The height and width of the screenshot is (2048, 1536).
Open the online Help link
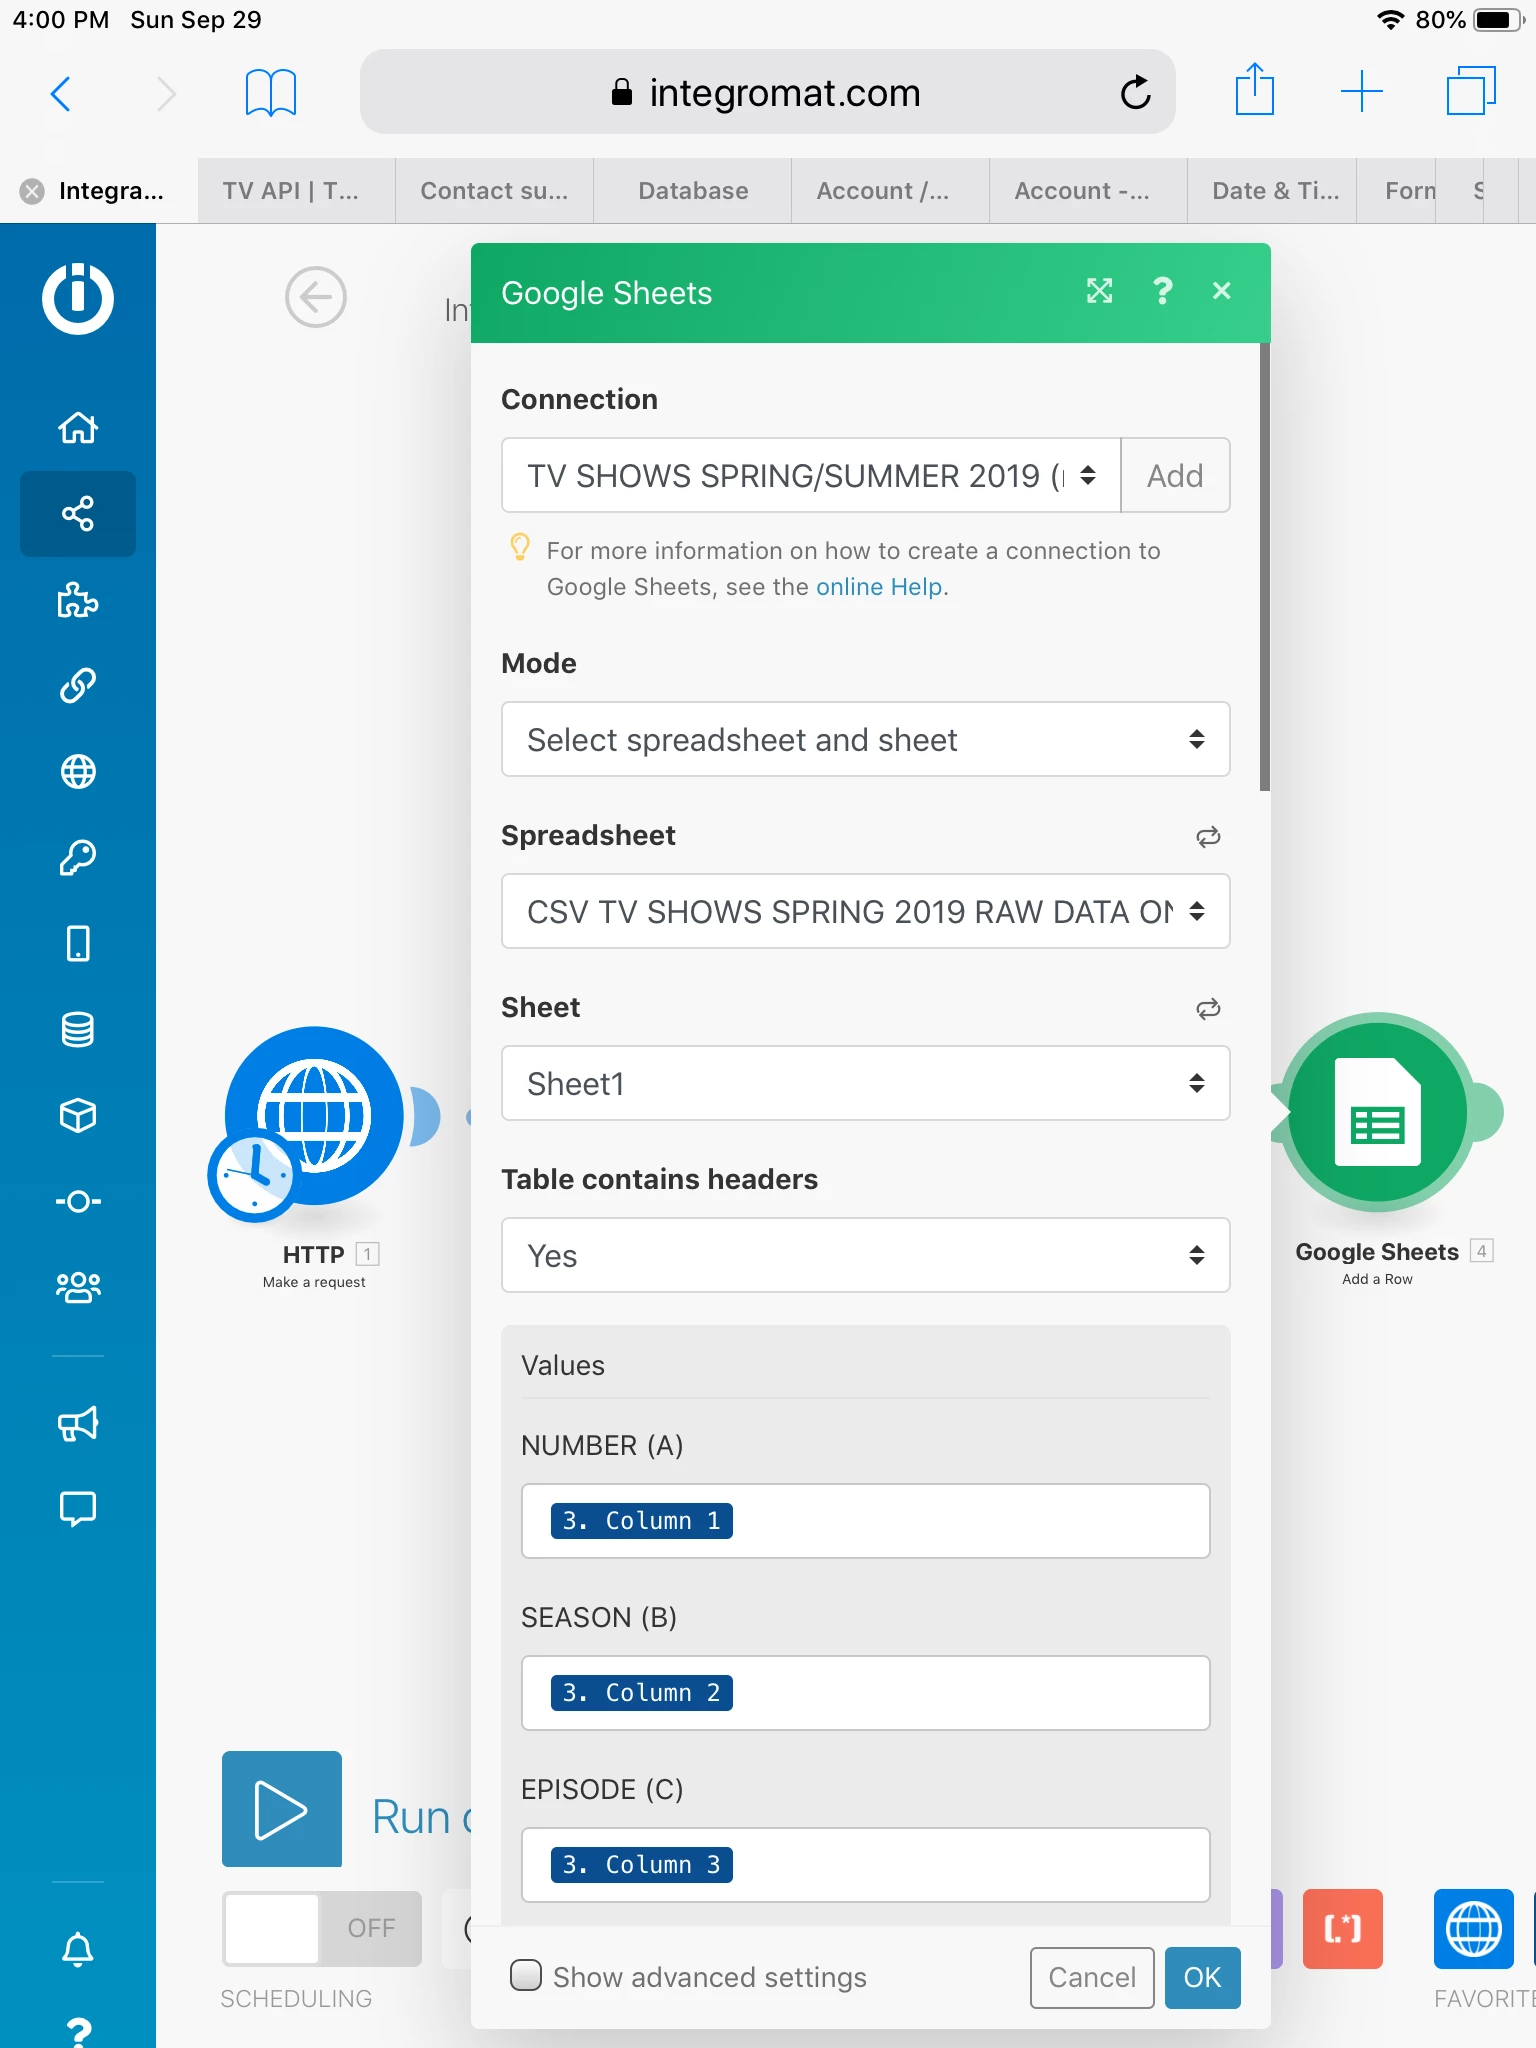coord(879,587)
